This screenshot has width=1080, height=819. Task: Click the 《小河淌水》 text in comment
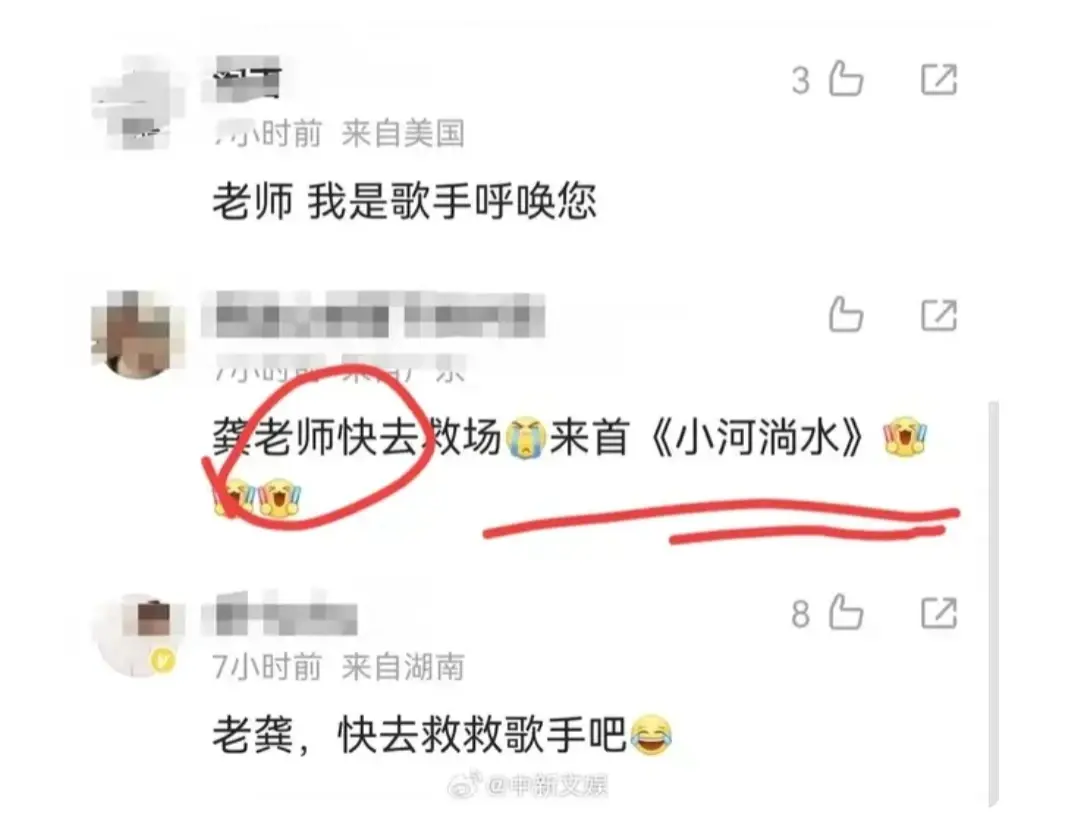click(x=758, y=438)
